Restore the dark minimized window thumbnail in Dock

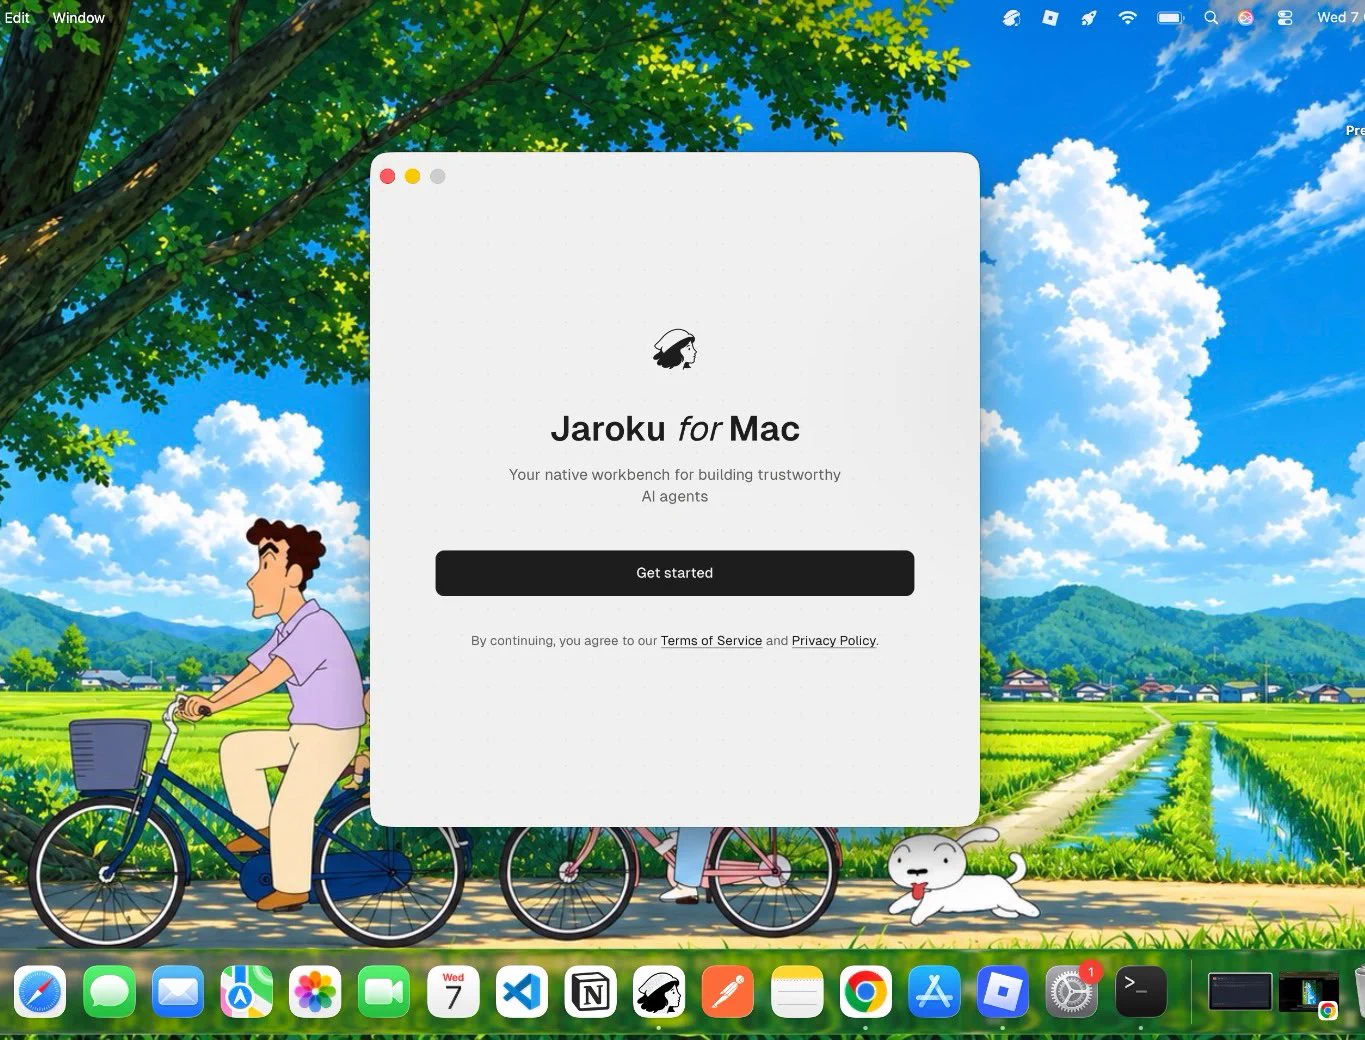pos(1240,992)
